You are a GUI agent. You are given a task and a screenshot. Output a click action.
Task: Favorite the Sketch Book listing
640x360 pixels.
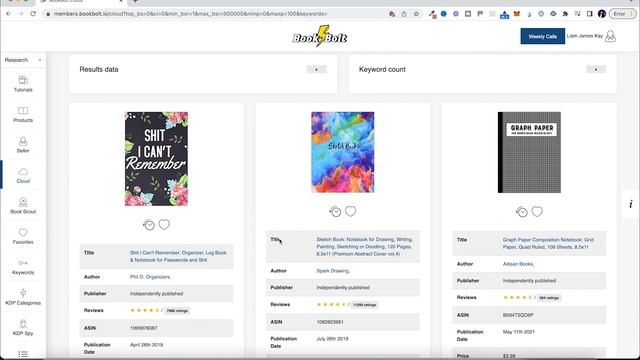(x=351, y=211)
